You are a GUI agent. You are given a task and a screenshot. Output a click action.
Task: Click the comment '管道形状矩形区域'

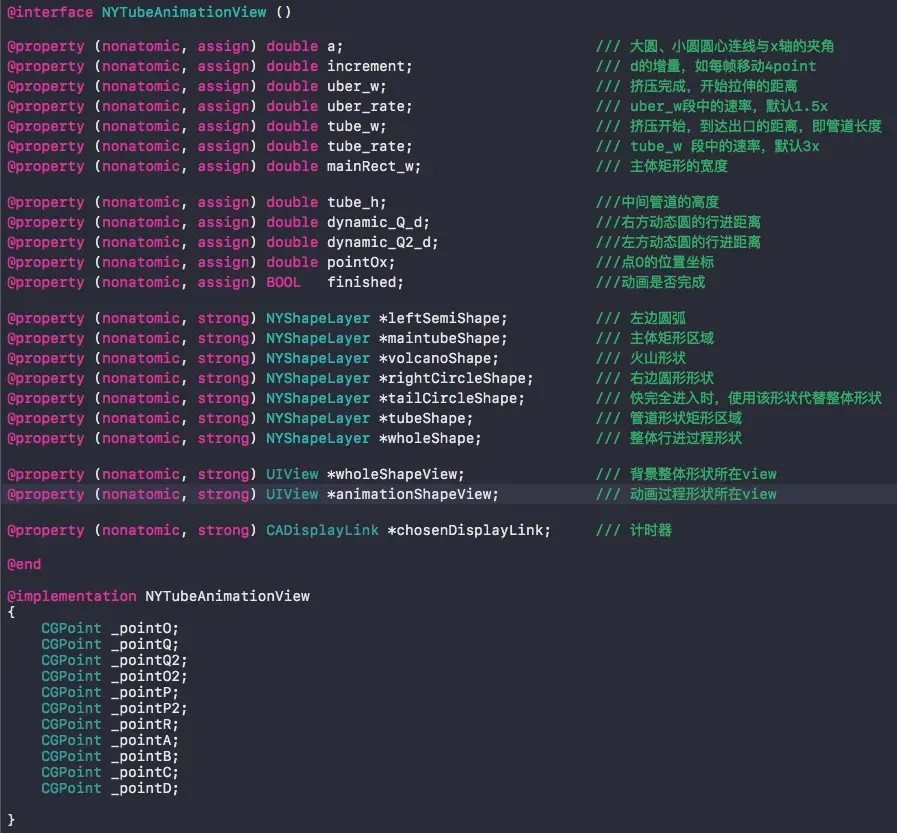click(x=686, y=418)
